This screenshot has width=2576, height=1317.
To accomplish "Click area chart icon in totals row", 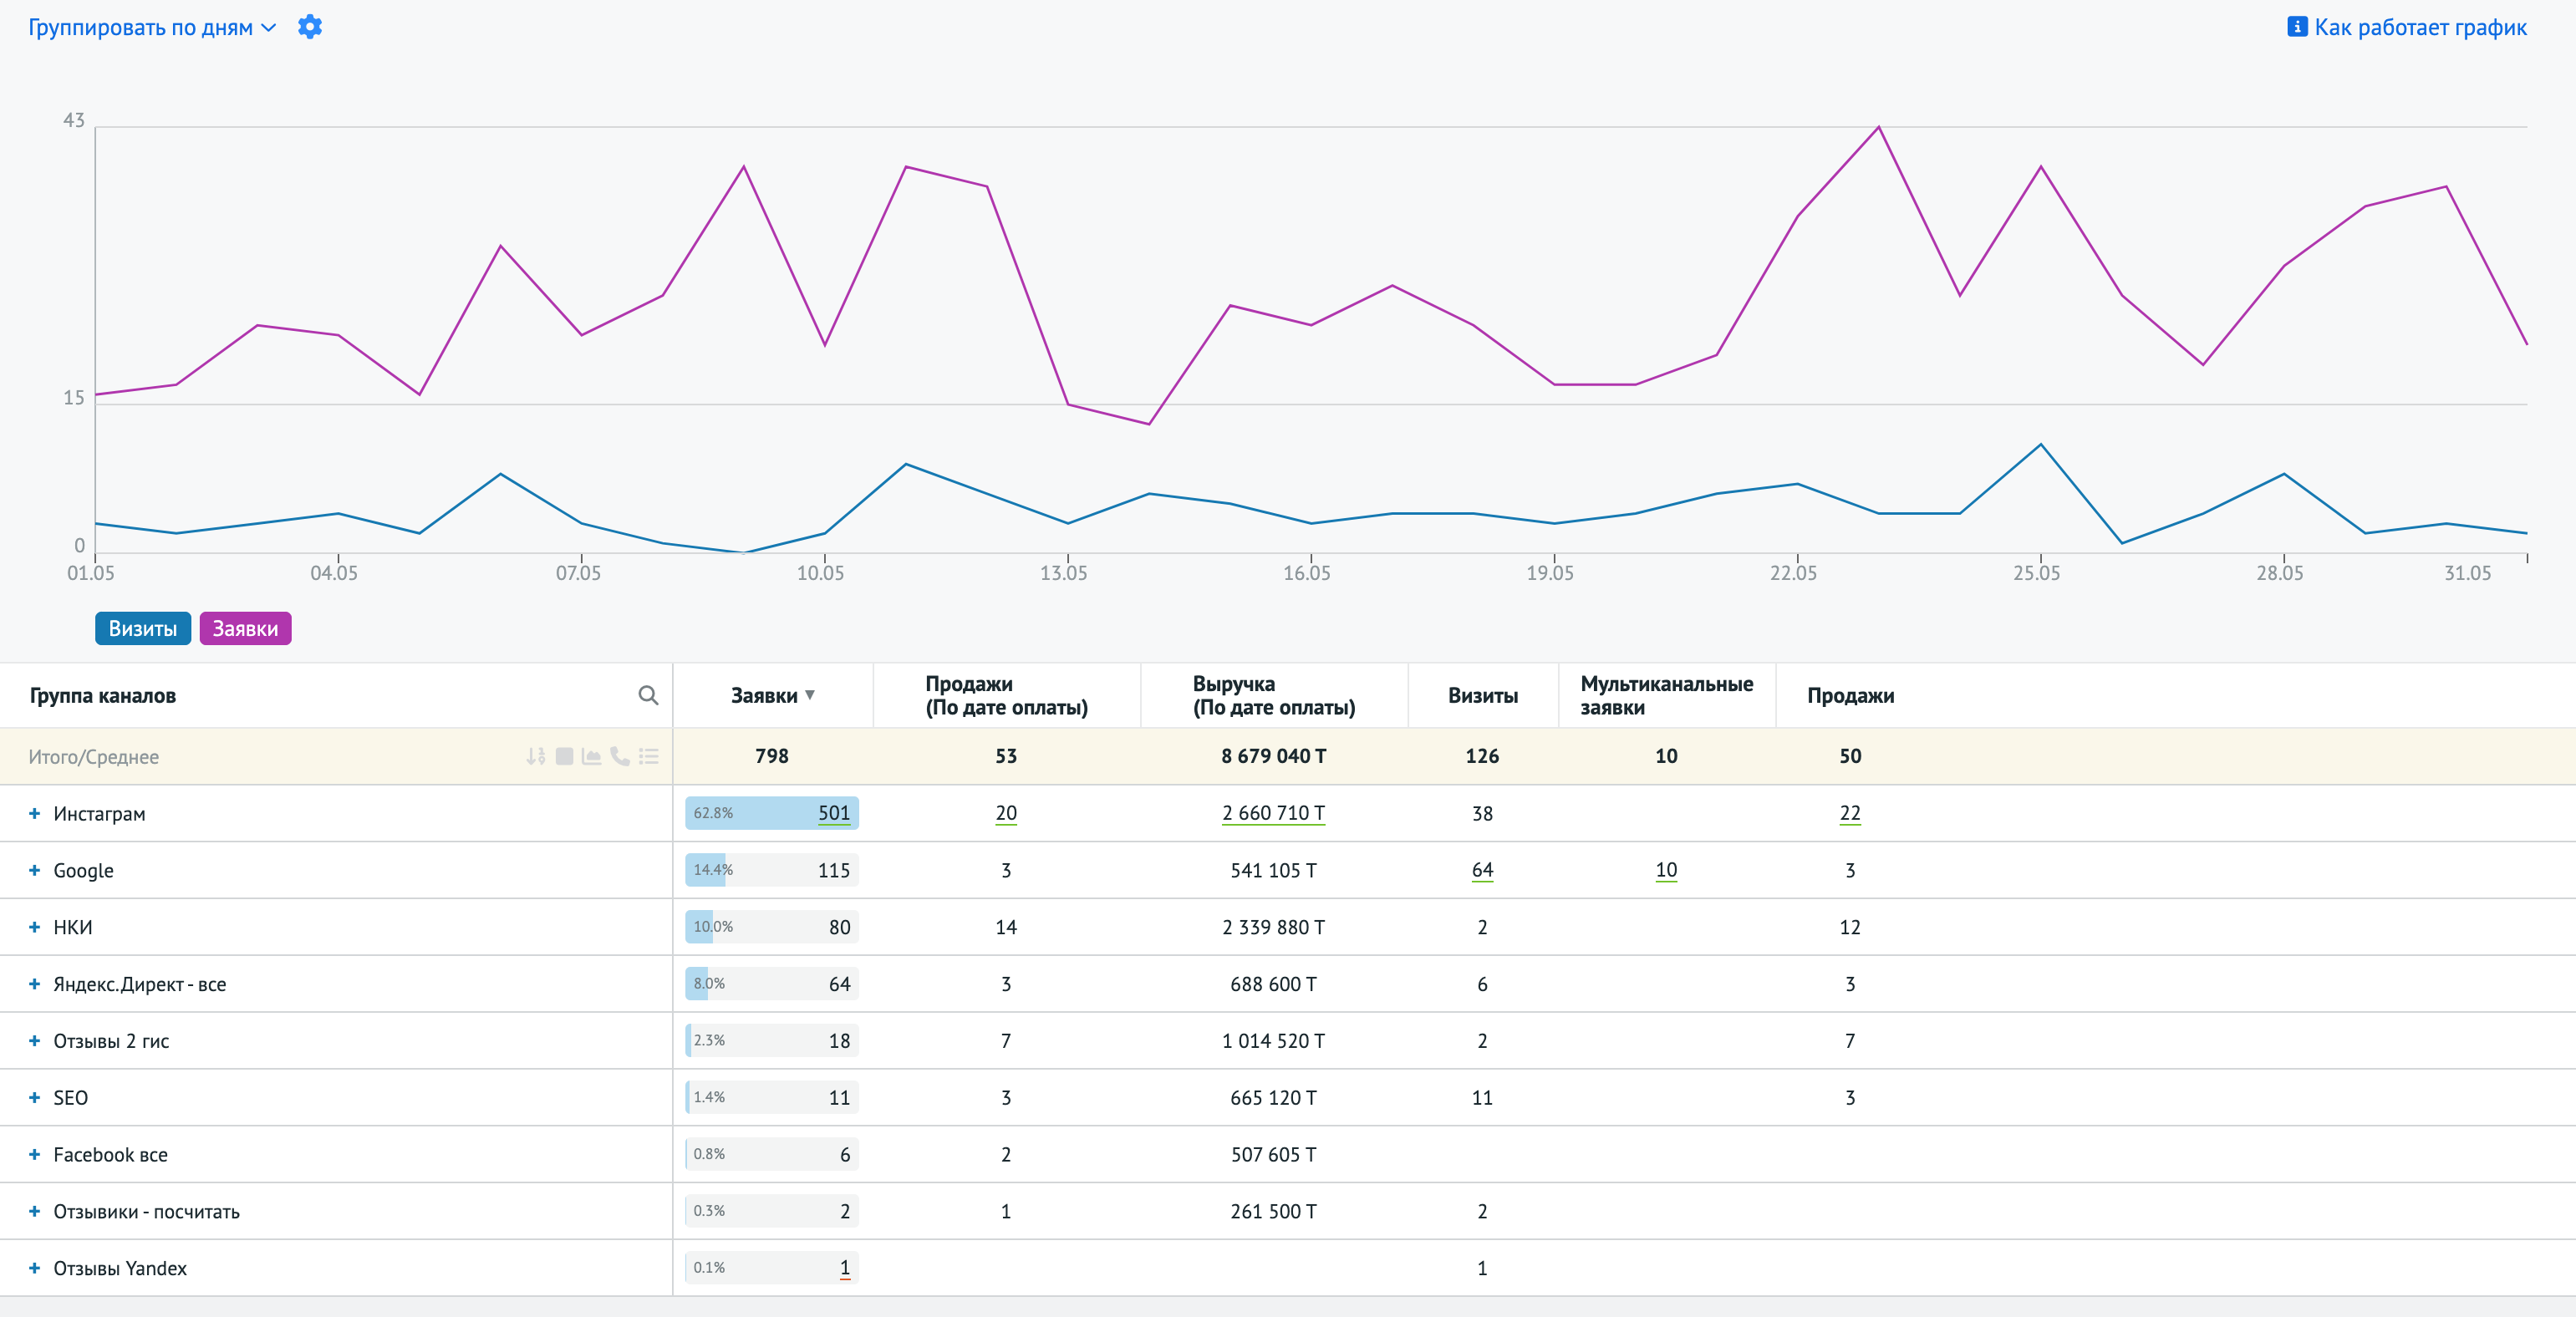I will coord(592,756).
